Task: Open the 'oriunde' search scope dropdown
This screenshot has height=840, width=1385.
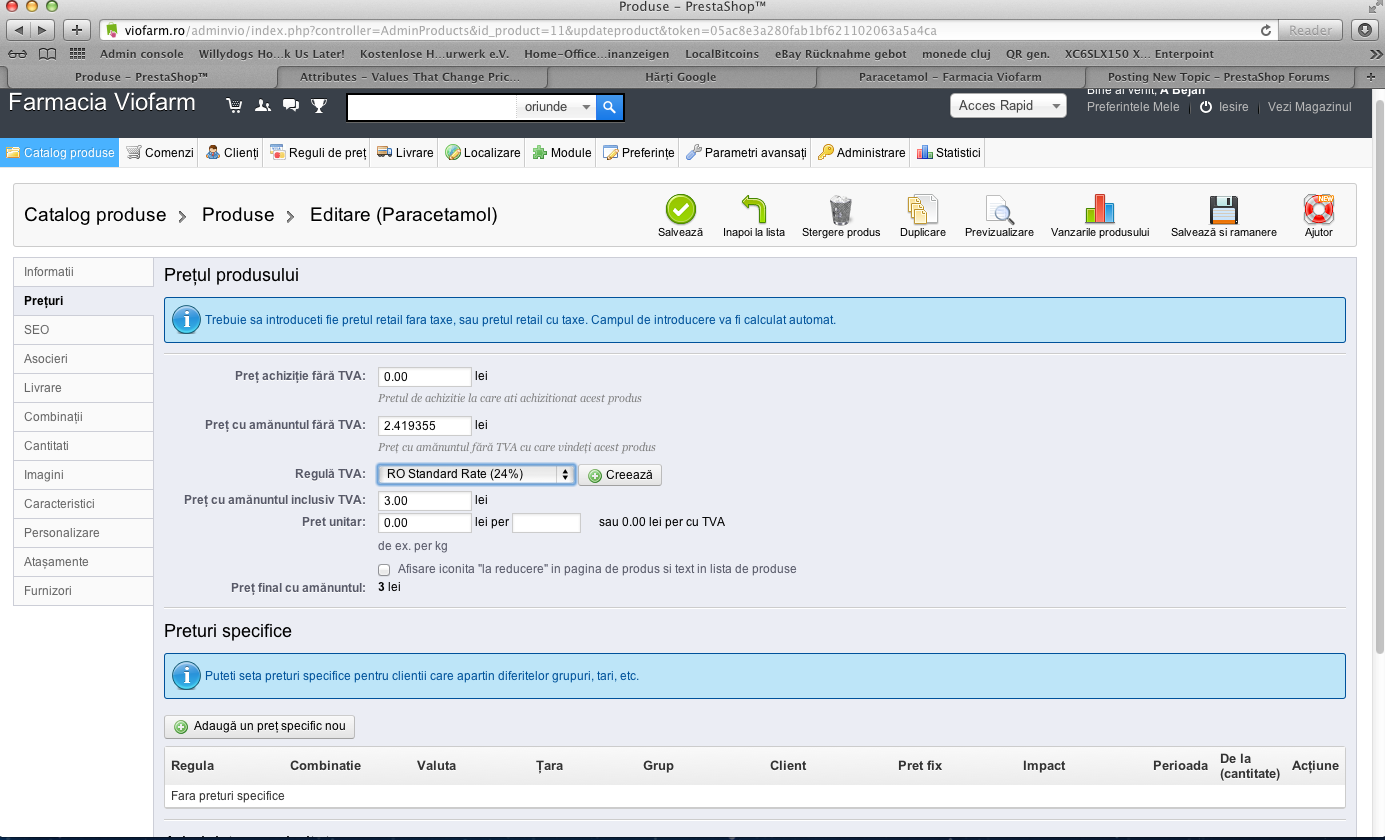Action: click(x=555, y=107)
